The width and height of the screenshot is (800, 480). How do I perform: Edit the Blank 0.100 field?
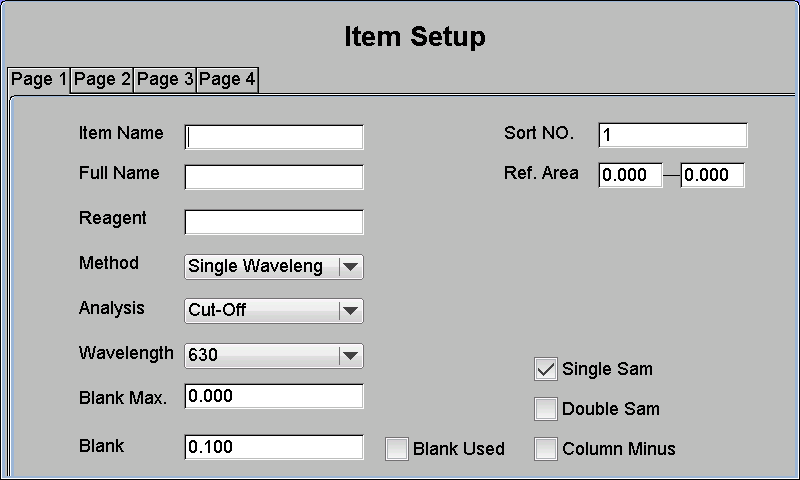[x=274, y=447]
